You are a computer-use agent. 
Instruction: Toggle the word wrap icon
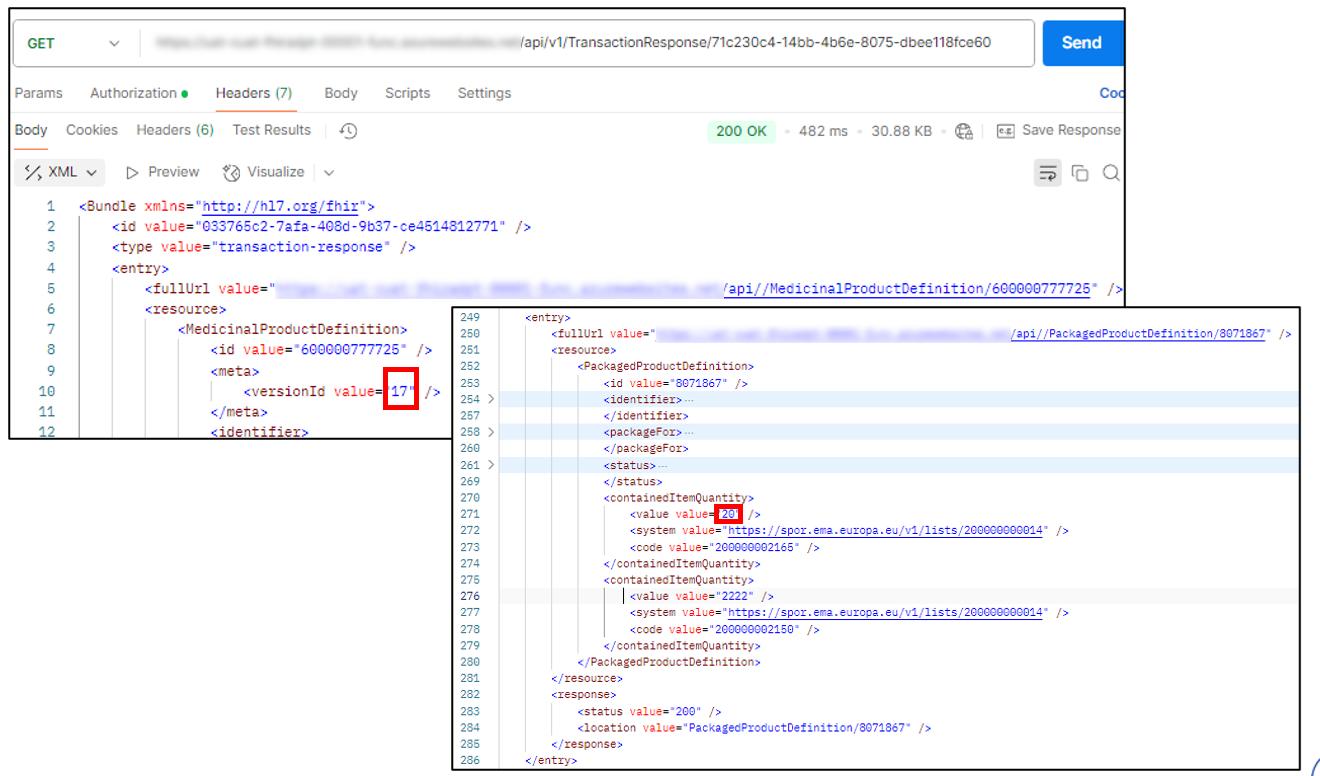pyautogui.click(x=1047, y=173)
